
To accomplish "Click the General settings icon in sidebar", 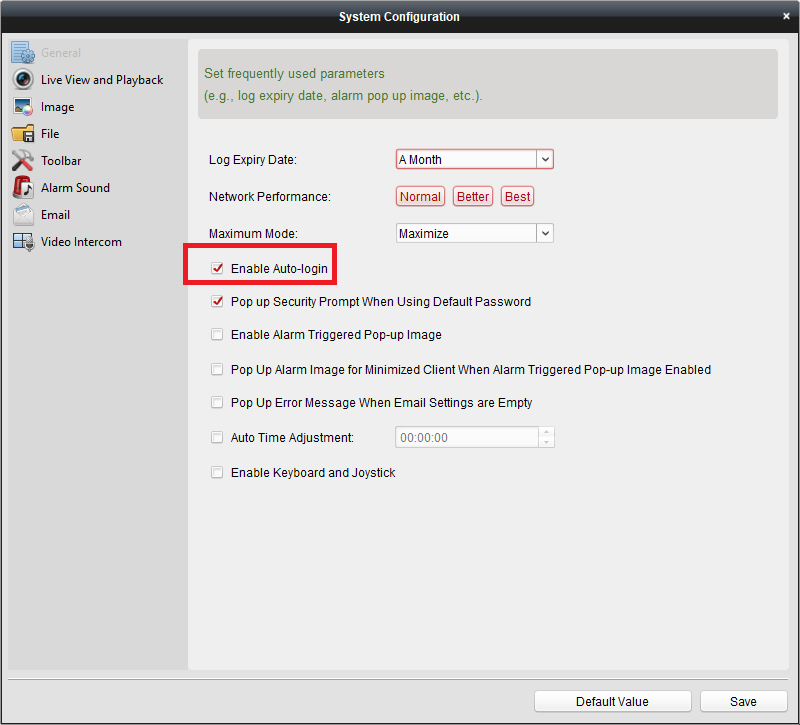I will pyautogui.click(x=23, y=53).
